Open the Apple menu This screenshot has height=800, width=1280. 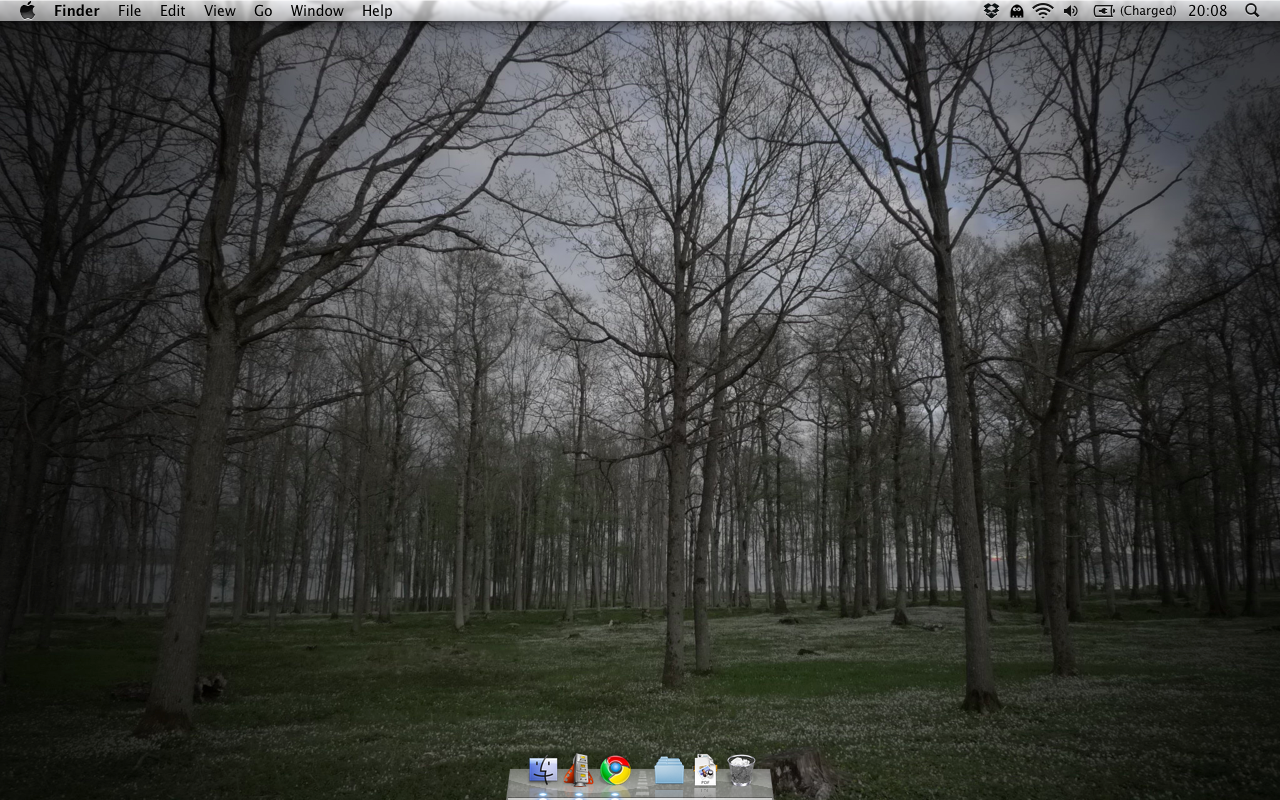click(x=27, y=10)
